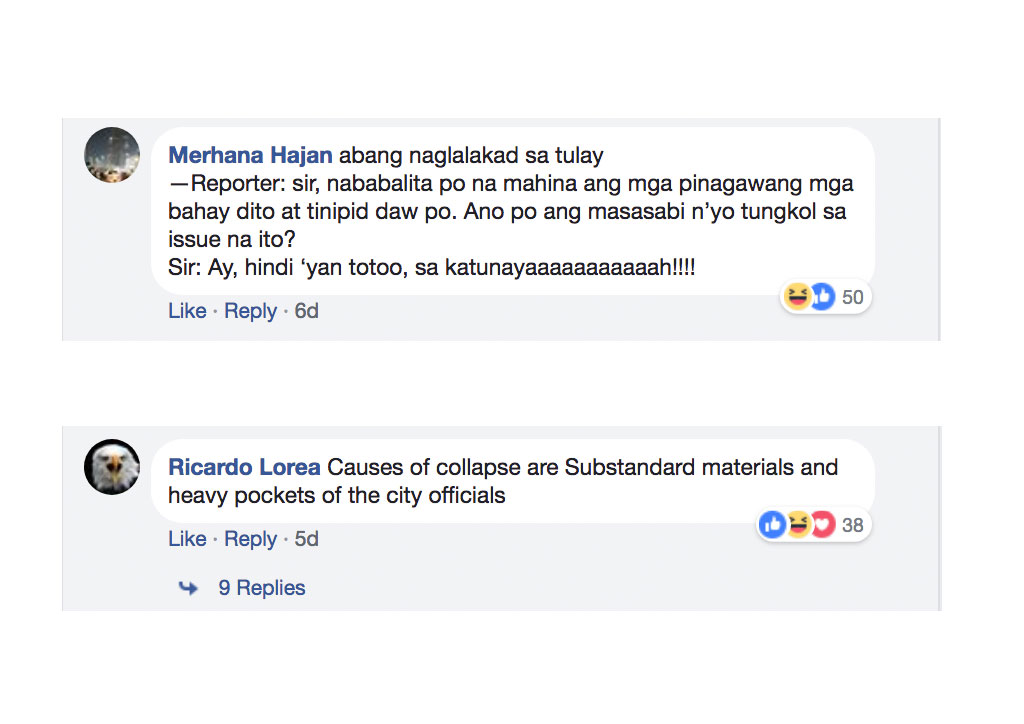Open Merhana Hajan's profile name link

coord(250,156)
